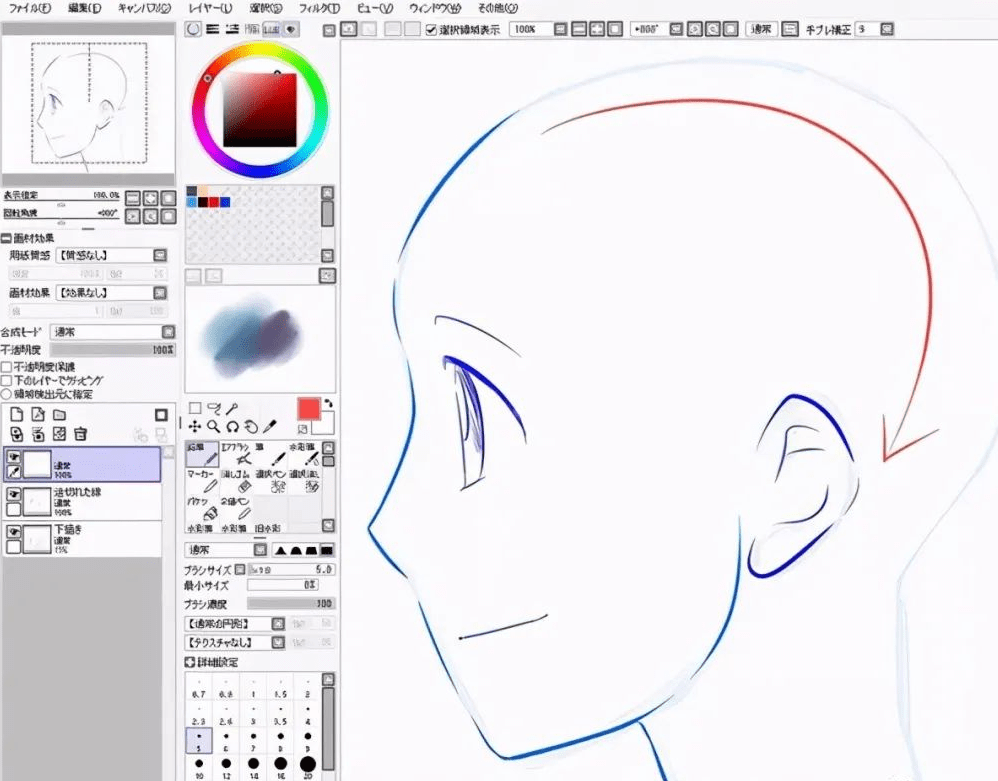Select the Pencil brush tool
The image size is (998, 781).
(203, 458)
